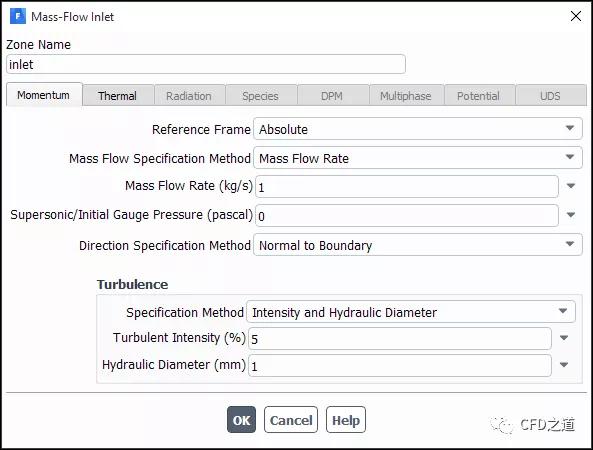Click the Hydraulic Diameter input field
Screen dimensions: 593x450
tap(400, 366)
